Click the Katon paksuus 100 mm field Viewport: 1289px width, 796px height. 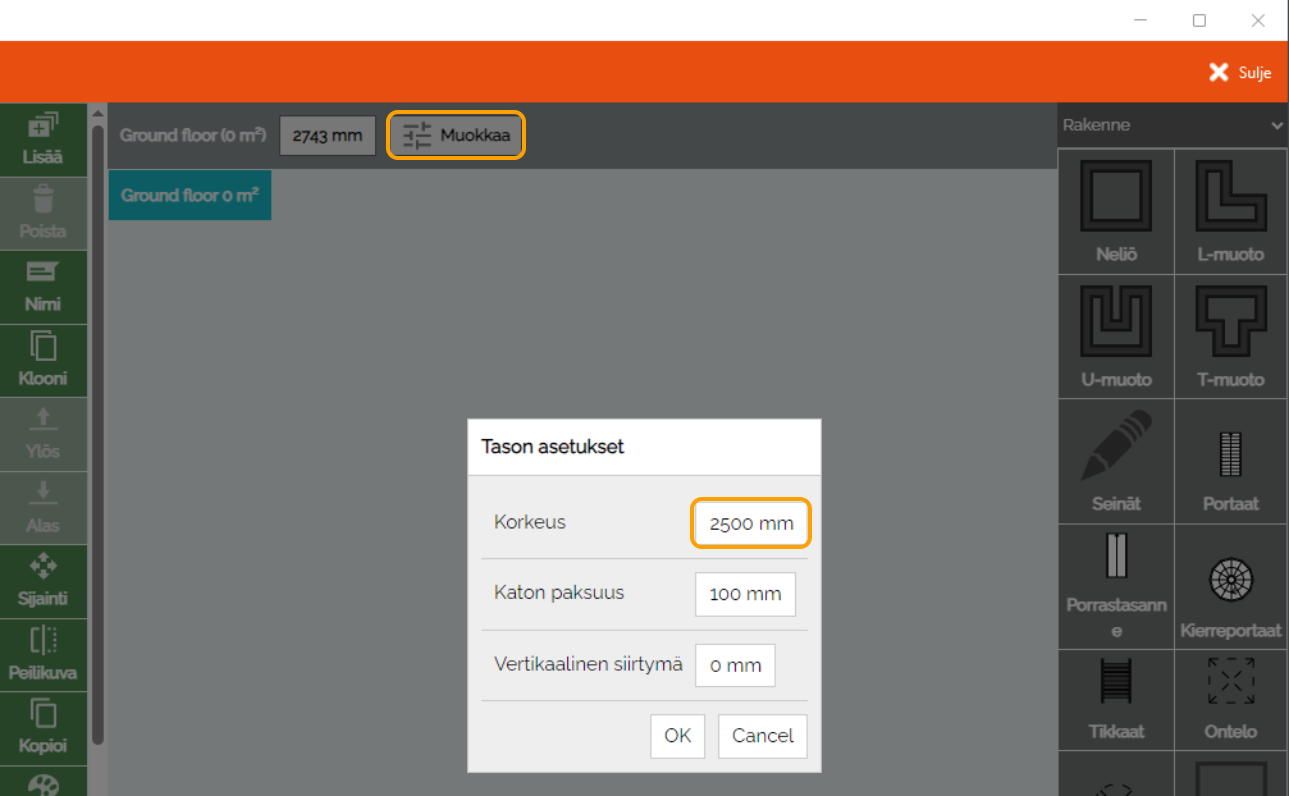tap(745, 594)
